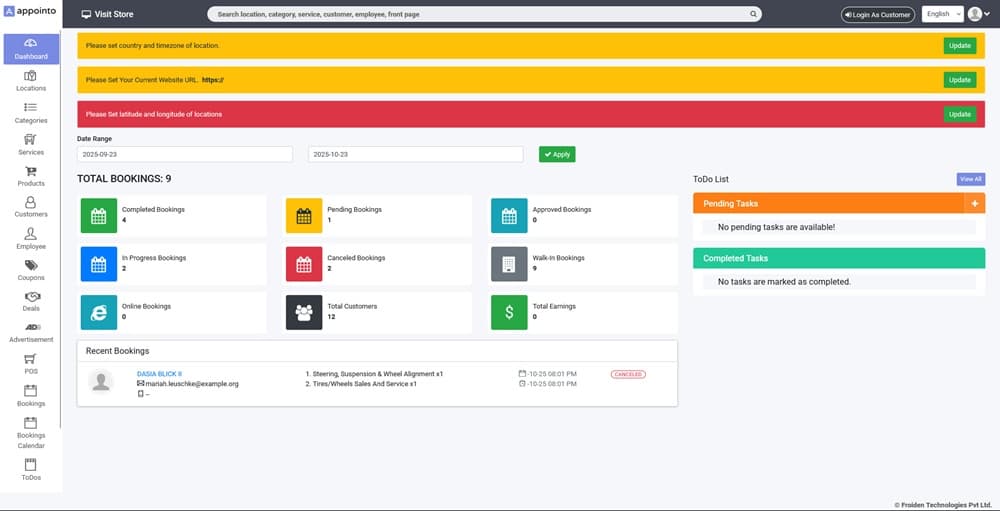The height and width of the screenshot is (511, 1000).
Task: Open the ToDos menu item
Action: 30,470
